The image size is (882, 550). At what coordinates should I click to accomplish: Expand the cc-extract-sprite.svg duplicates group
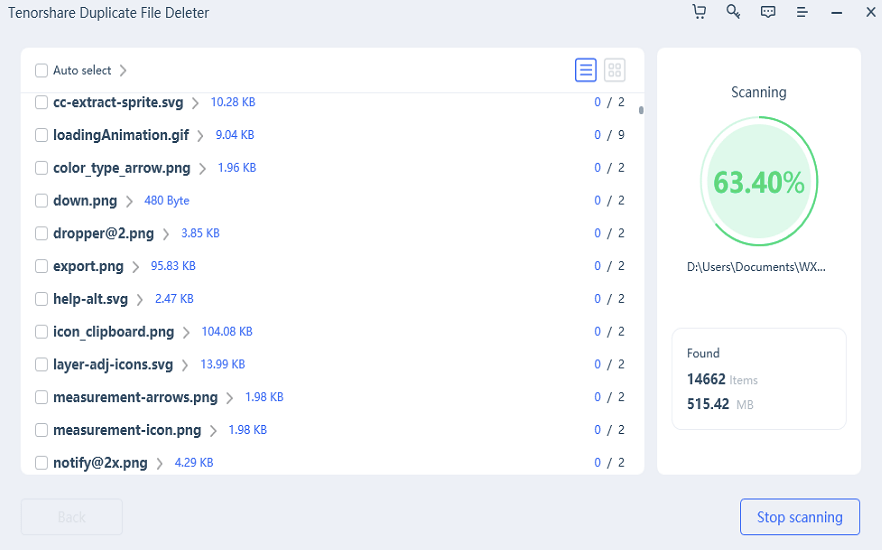pos(195,103)
